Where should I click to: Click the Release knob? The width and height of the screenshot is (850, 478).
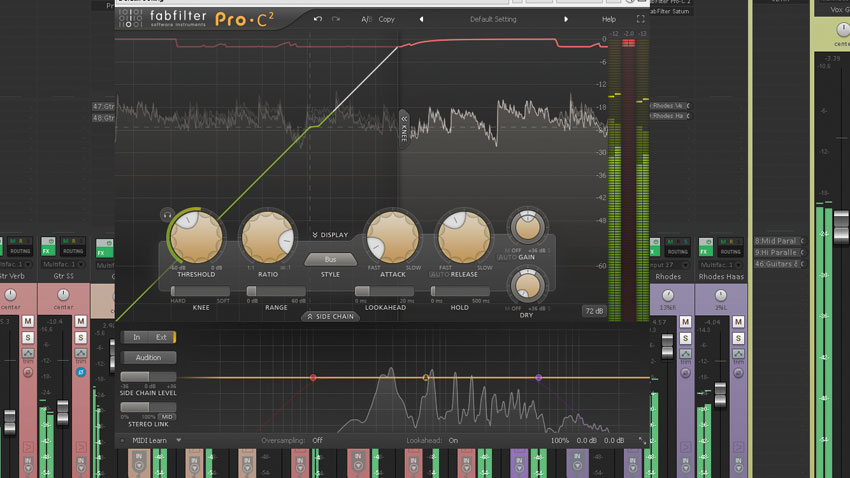coord(463,237)
